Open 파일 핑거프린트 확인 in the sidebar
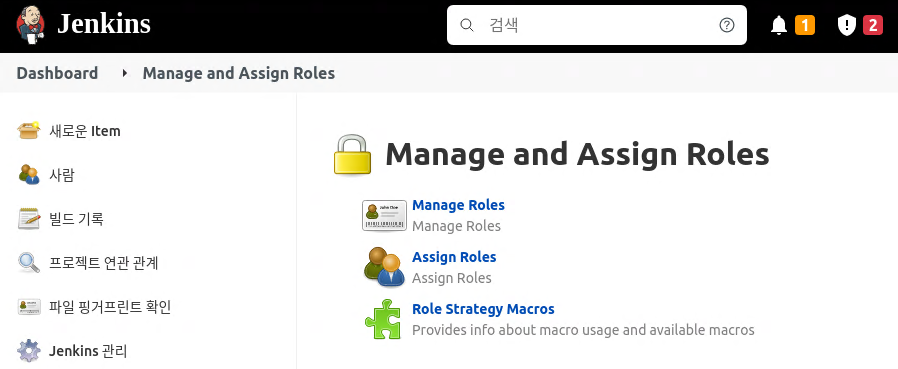The width and height of the screenshot is (898, 369). 110,307
